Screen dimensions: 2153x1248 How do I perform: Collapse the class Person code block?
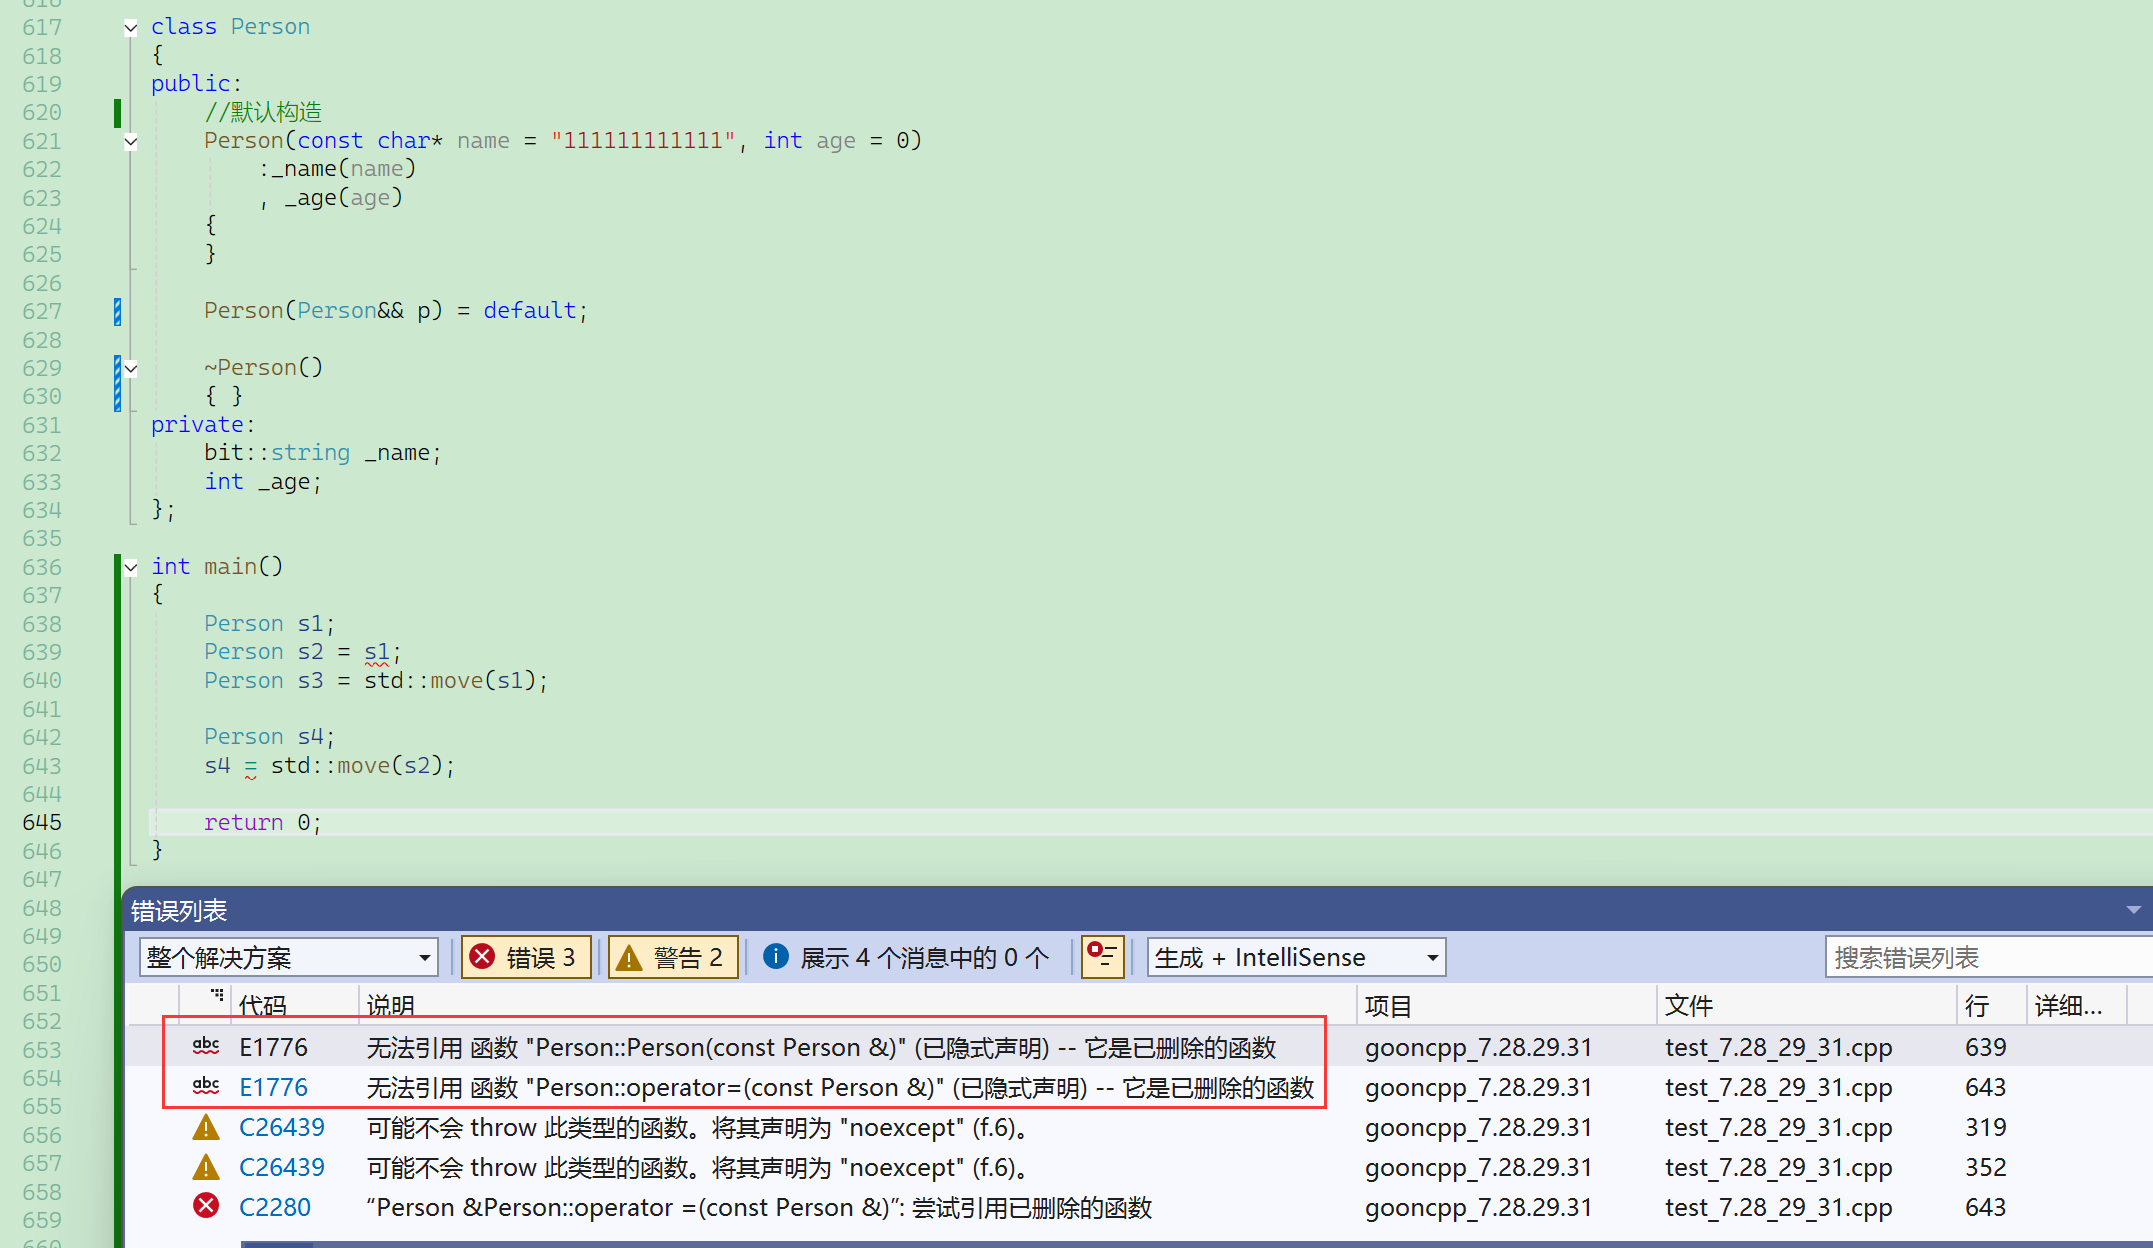click(x=131, y=28)
